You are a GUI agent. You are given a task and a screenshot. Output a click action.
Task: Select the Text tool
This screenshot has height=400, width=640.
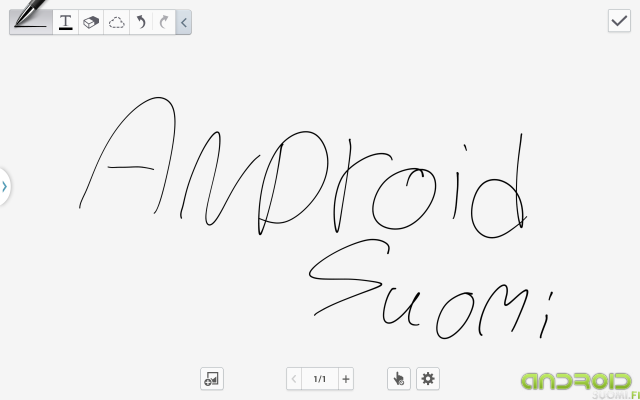[65, 22]
